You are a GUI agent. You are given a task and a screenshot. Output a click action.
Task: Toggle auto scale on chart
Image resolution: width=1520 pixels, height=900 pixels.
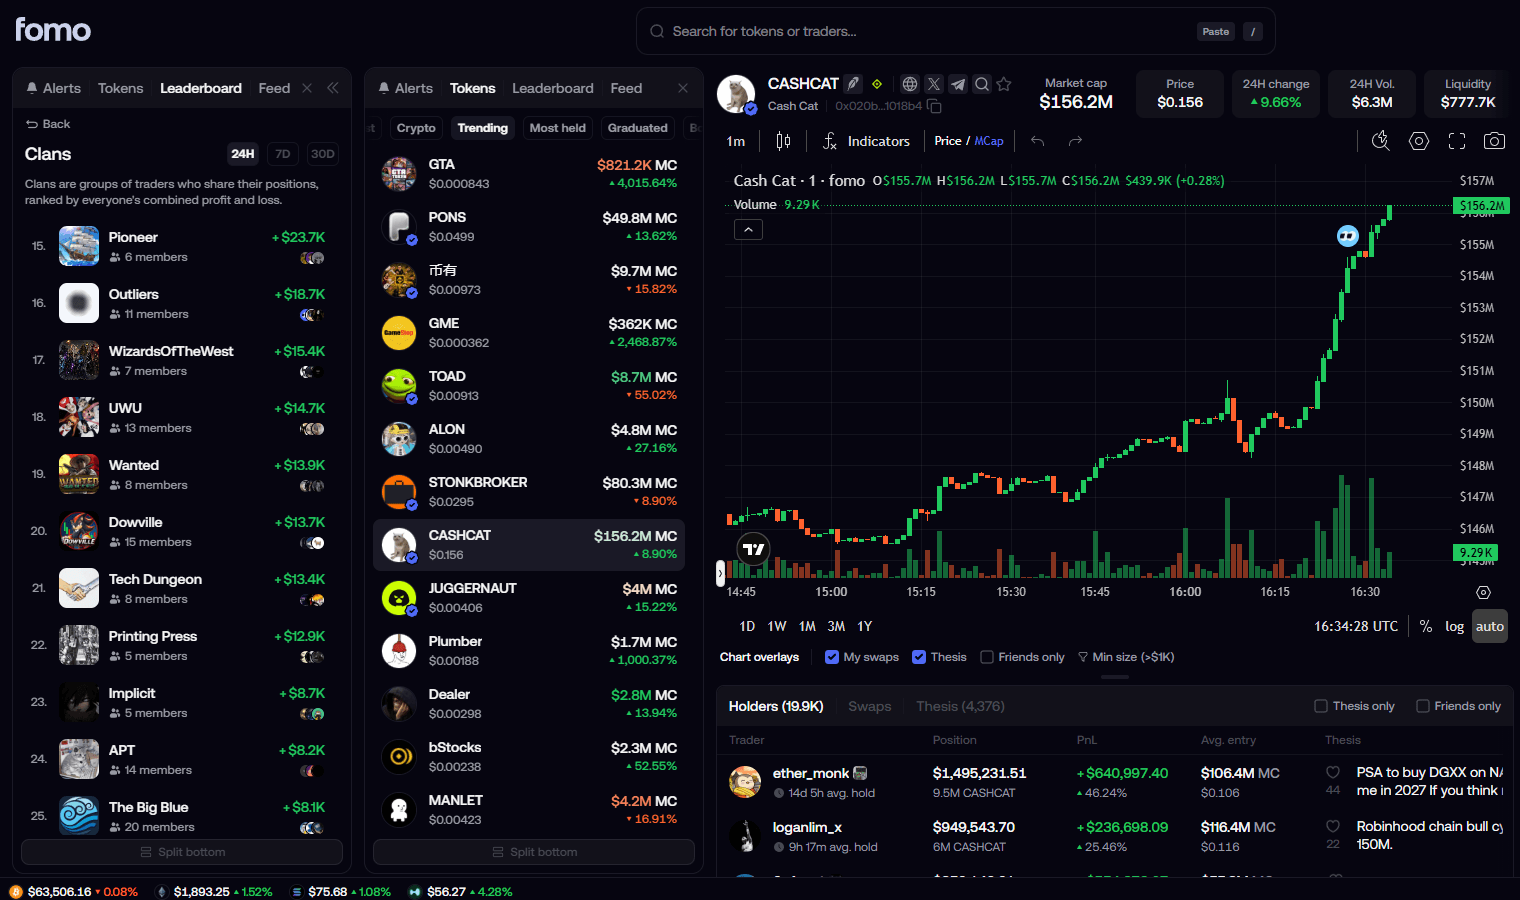click(x=1490, y=627)
